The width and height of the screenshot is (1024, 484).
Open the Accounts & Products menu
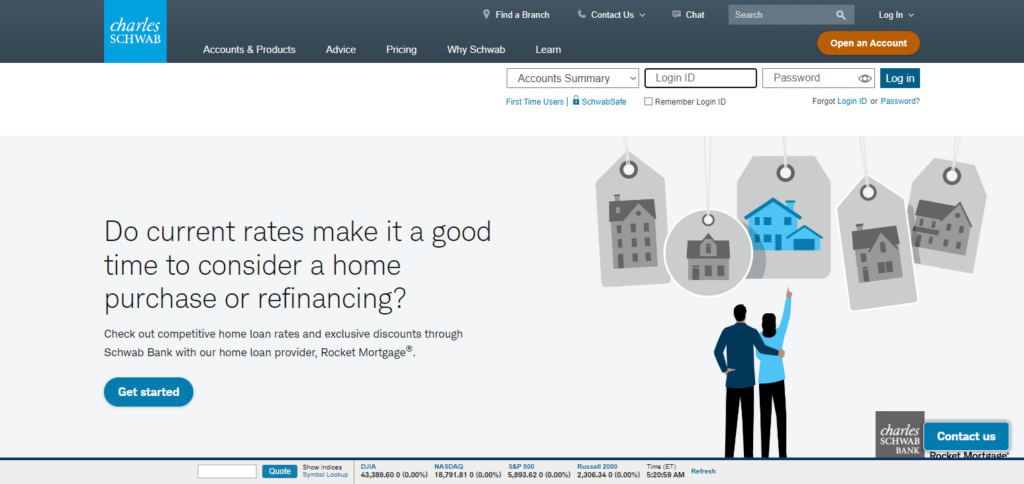[249, 49]
